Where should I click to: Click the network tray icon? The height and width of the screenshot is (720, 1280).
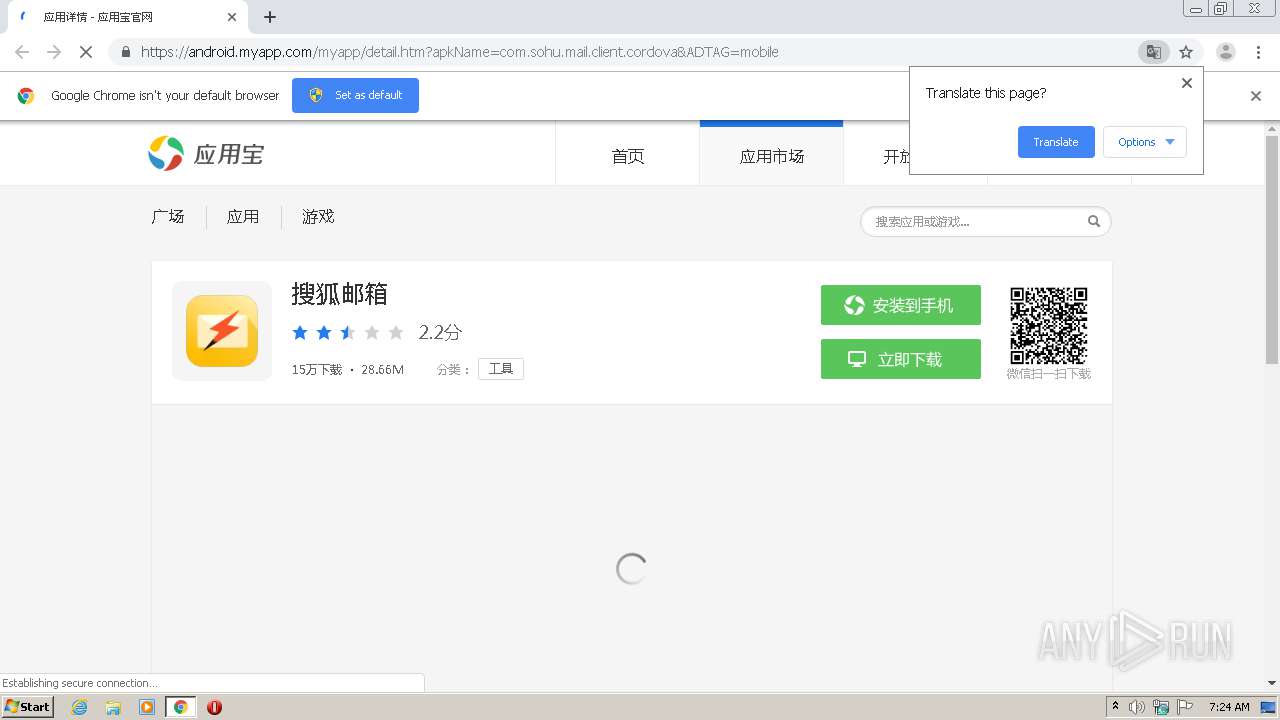pos(1161,707)
